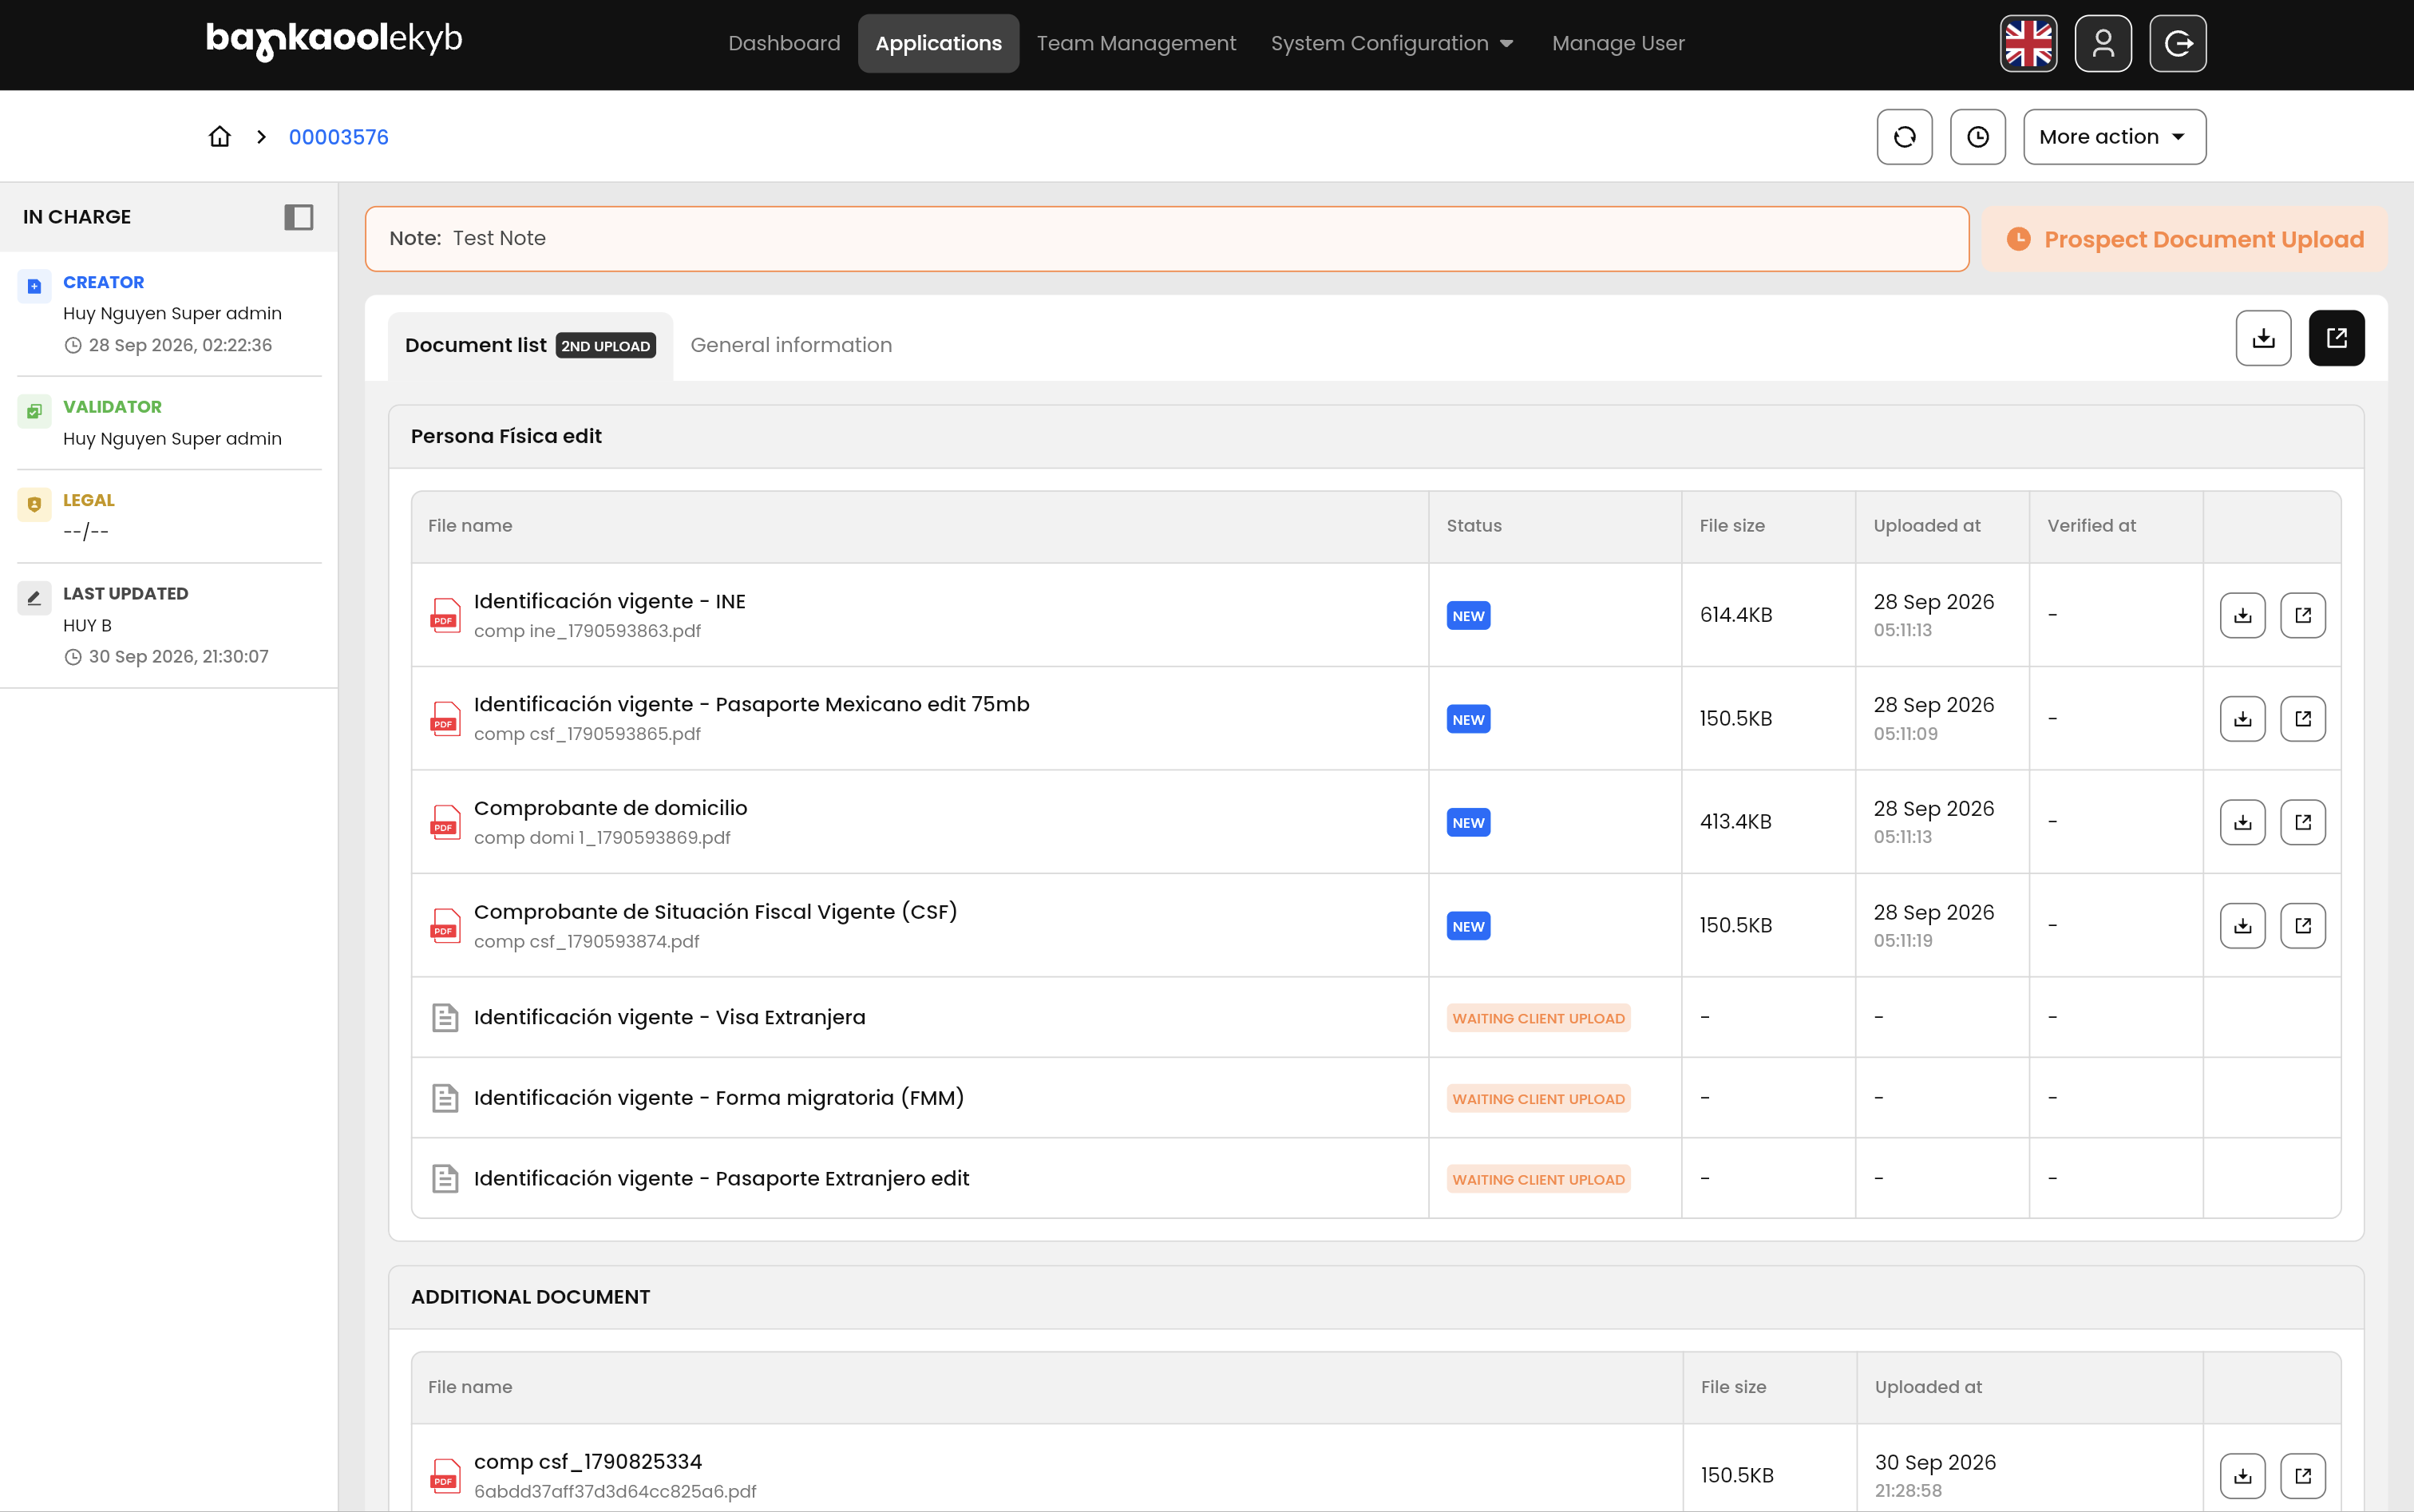
Task: Select the Document list tab
Action: (530, 345)
